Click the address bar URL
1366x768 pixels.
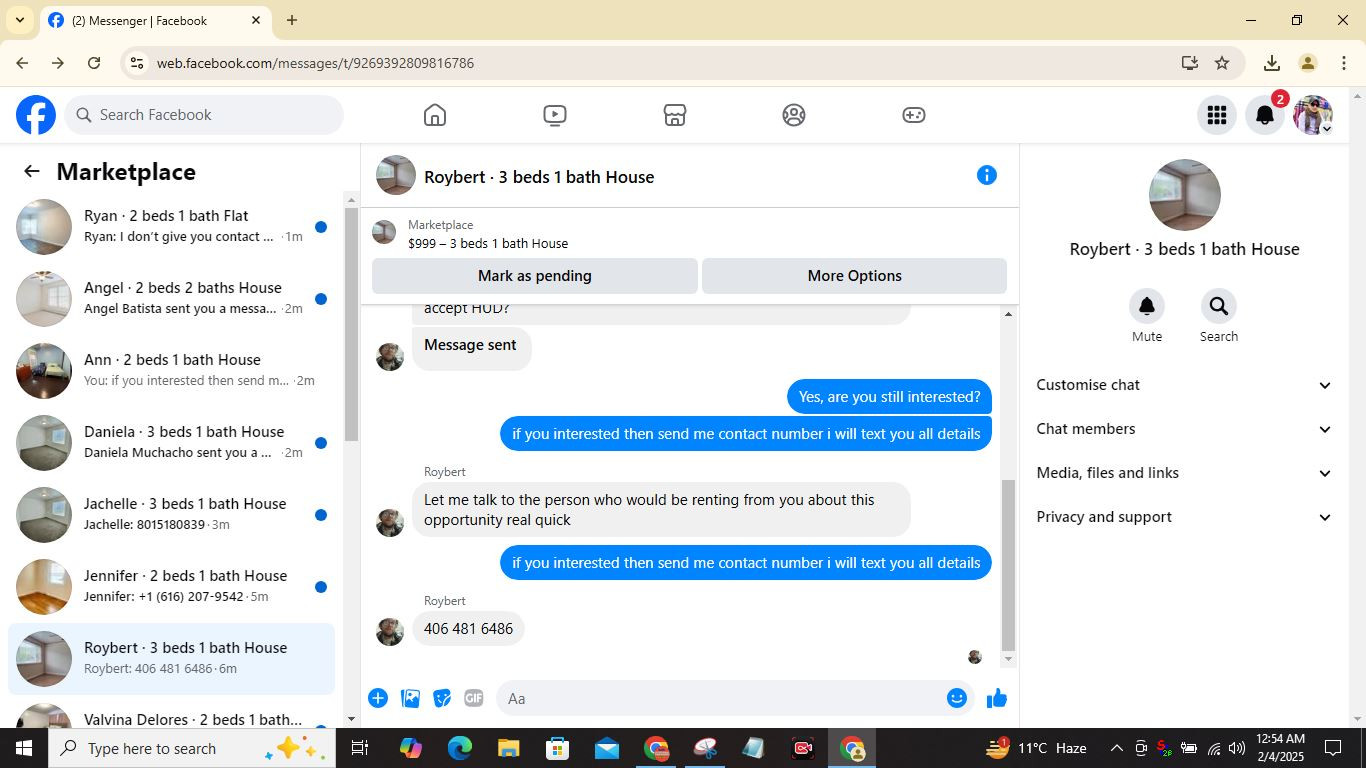315,63
